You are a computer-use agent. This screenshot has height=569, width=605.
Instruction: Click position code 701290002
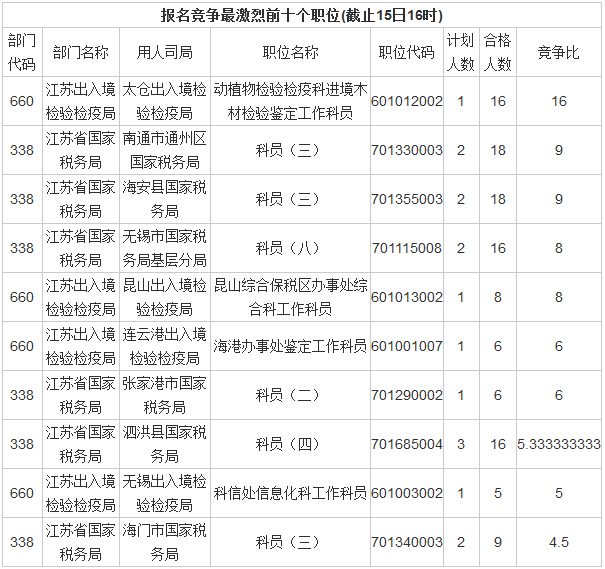click(407, 395)
